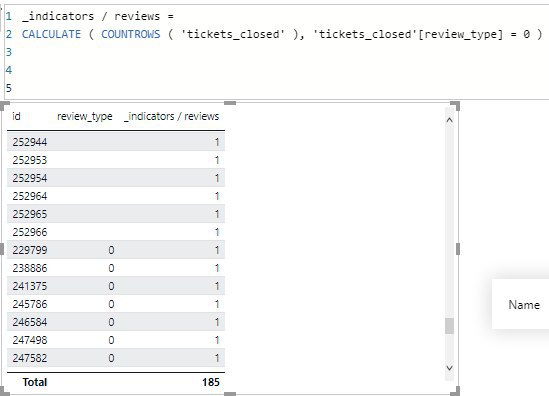Click review_type value 0 for id 229799
The height and width of the screenshot is (396, 549).
click(111, 250)
